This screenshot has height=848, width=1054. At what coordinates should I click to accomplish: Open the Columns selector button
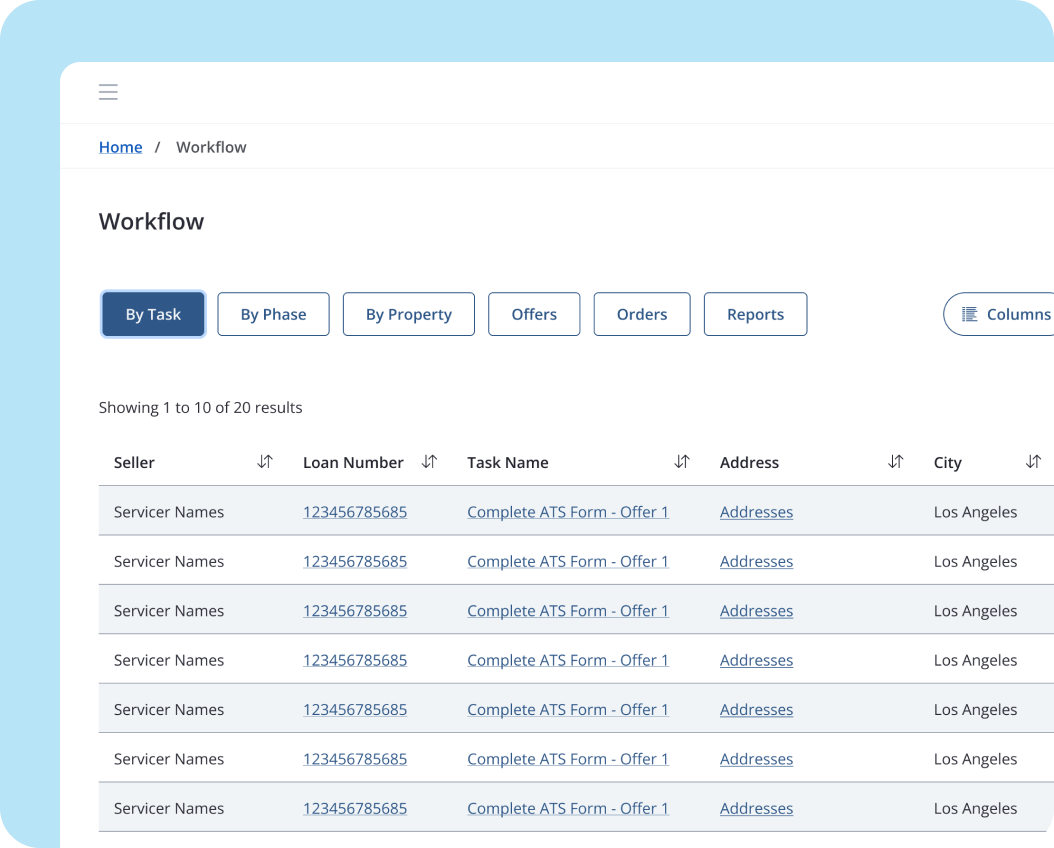coord(999,314)
